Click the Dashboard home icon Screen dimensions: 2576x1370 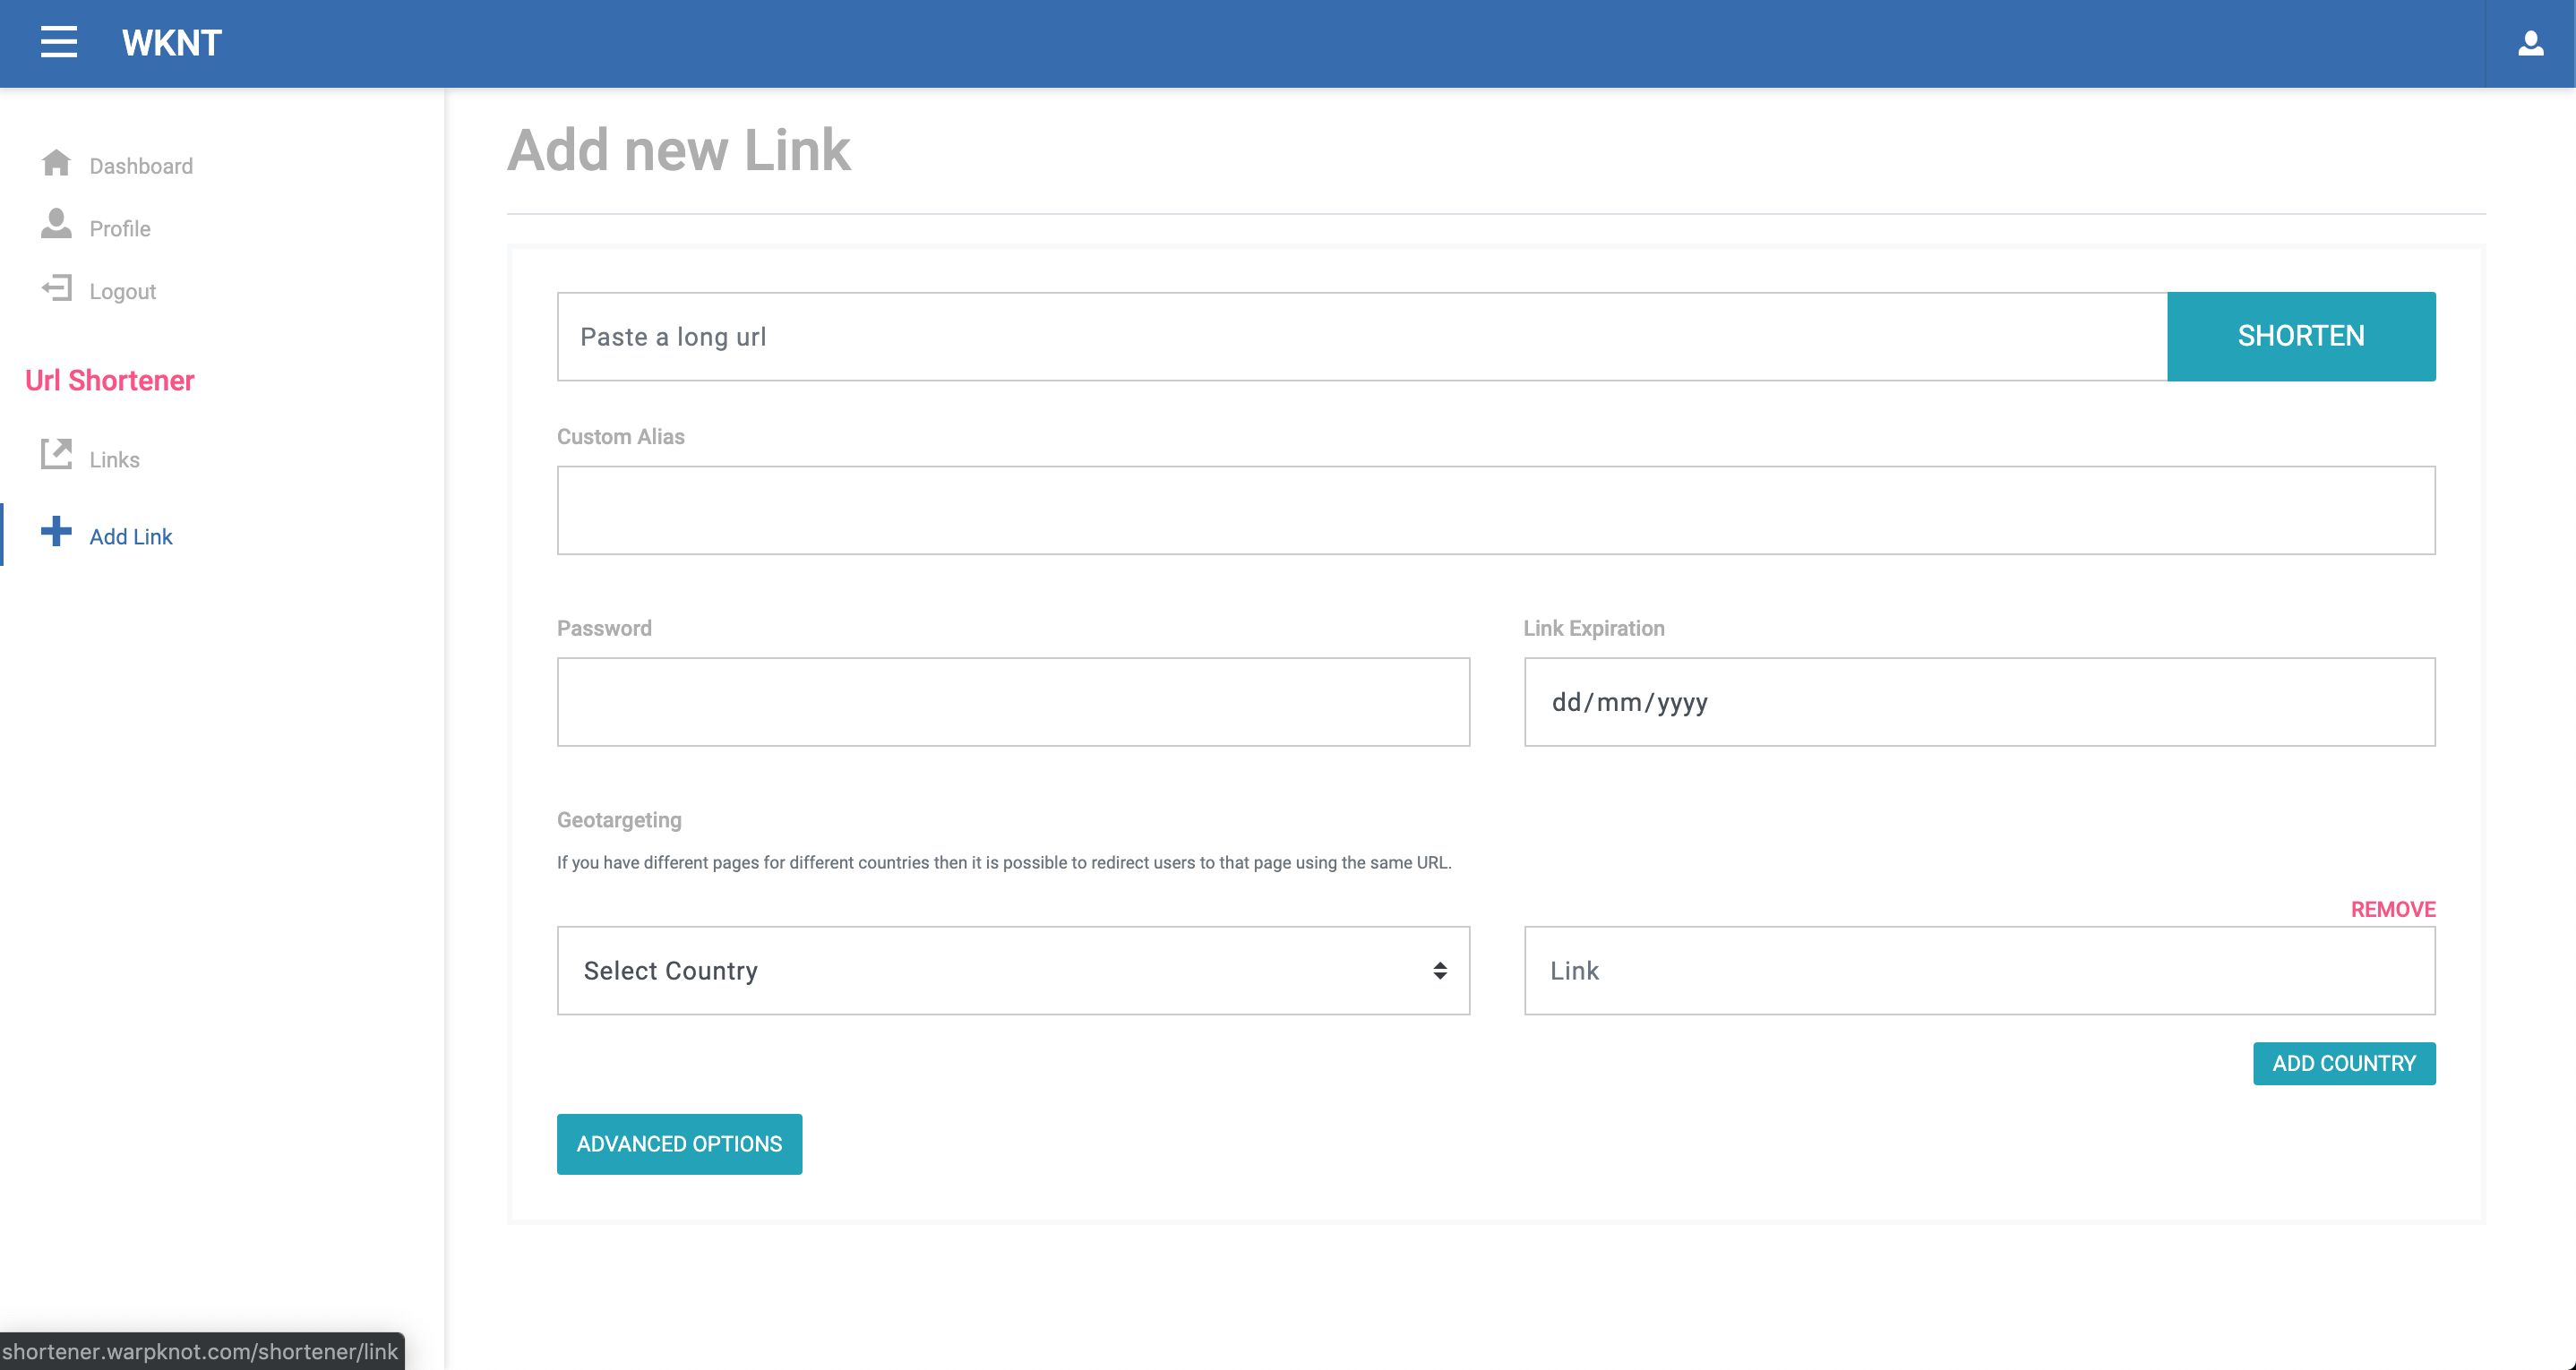(x=56, y=163)
